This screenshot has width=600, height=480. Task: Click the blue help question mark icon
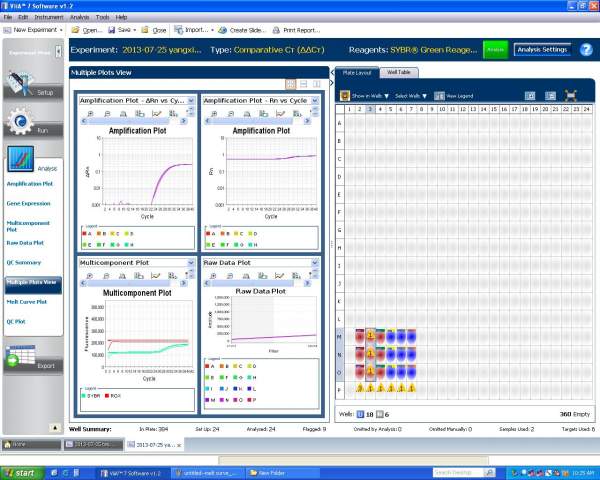pos(586,50)
